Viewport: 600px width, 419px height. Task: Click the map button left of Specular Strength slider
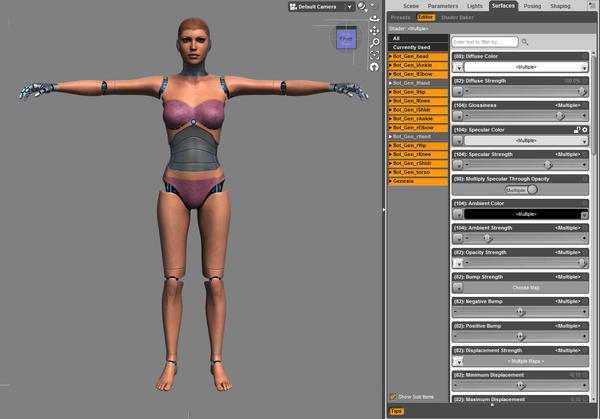[458, 165]
